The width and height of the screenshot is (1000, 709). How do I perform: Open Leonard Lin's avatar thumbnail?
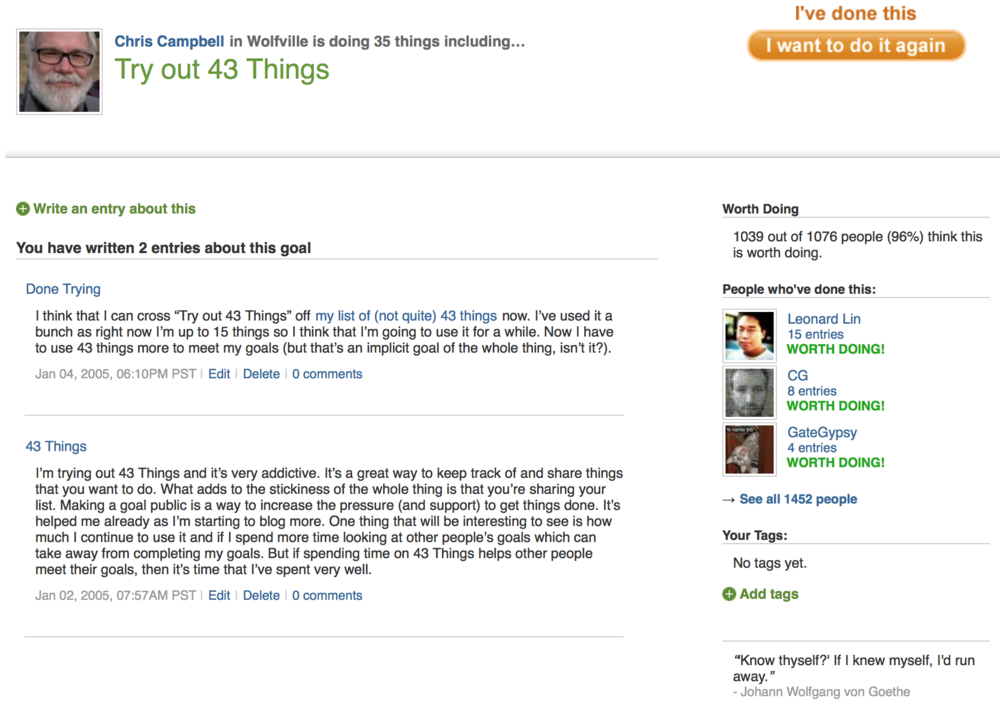(x=749, y=336)
